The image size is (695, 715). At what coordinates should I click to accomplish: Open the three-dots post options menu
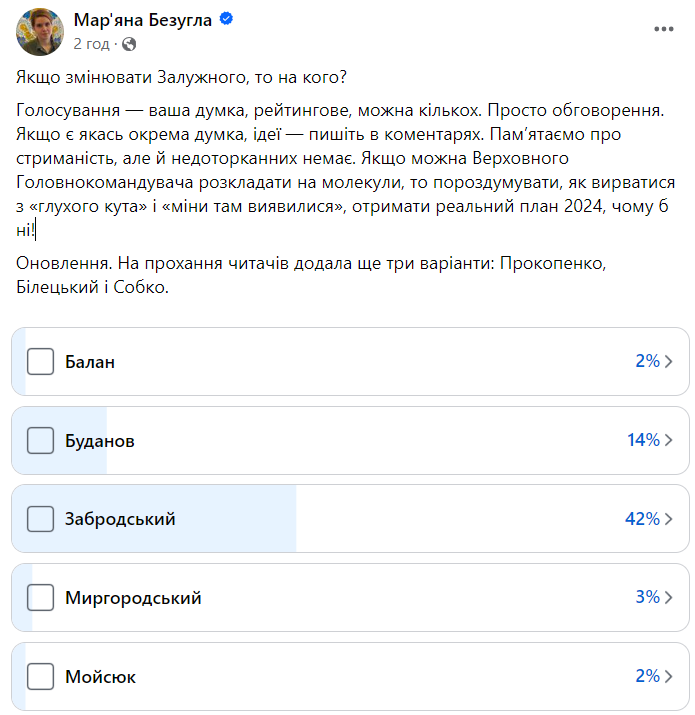click(x=664, y=29)
